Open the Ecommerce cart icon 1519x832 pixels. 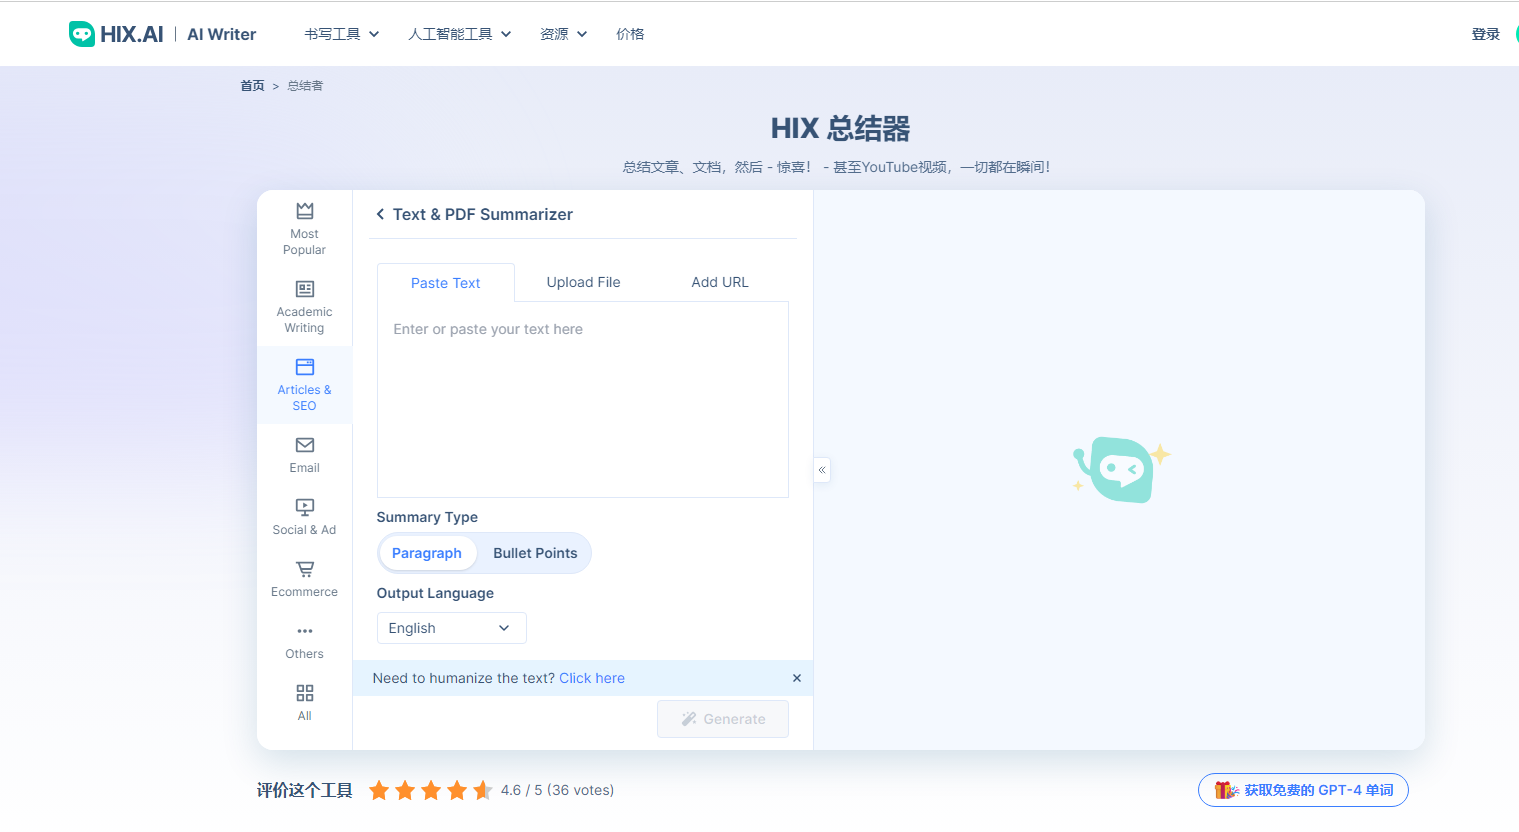pos(305,569)
